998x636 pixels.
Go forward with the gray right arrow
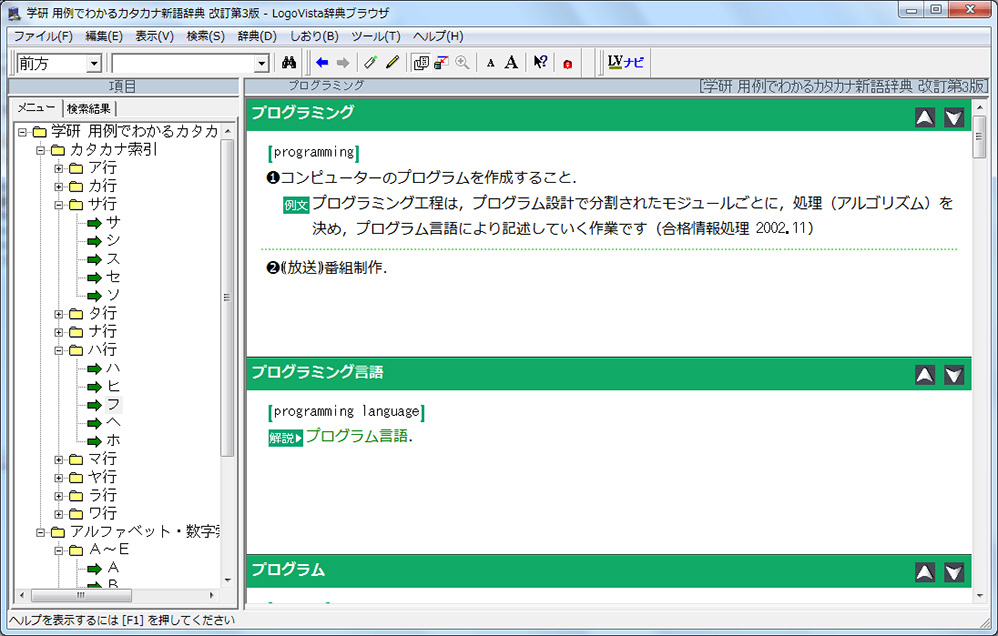[x=343, y=62]
